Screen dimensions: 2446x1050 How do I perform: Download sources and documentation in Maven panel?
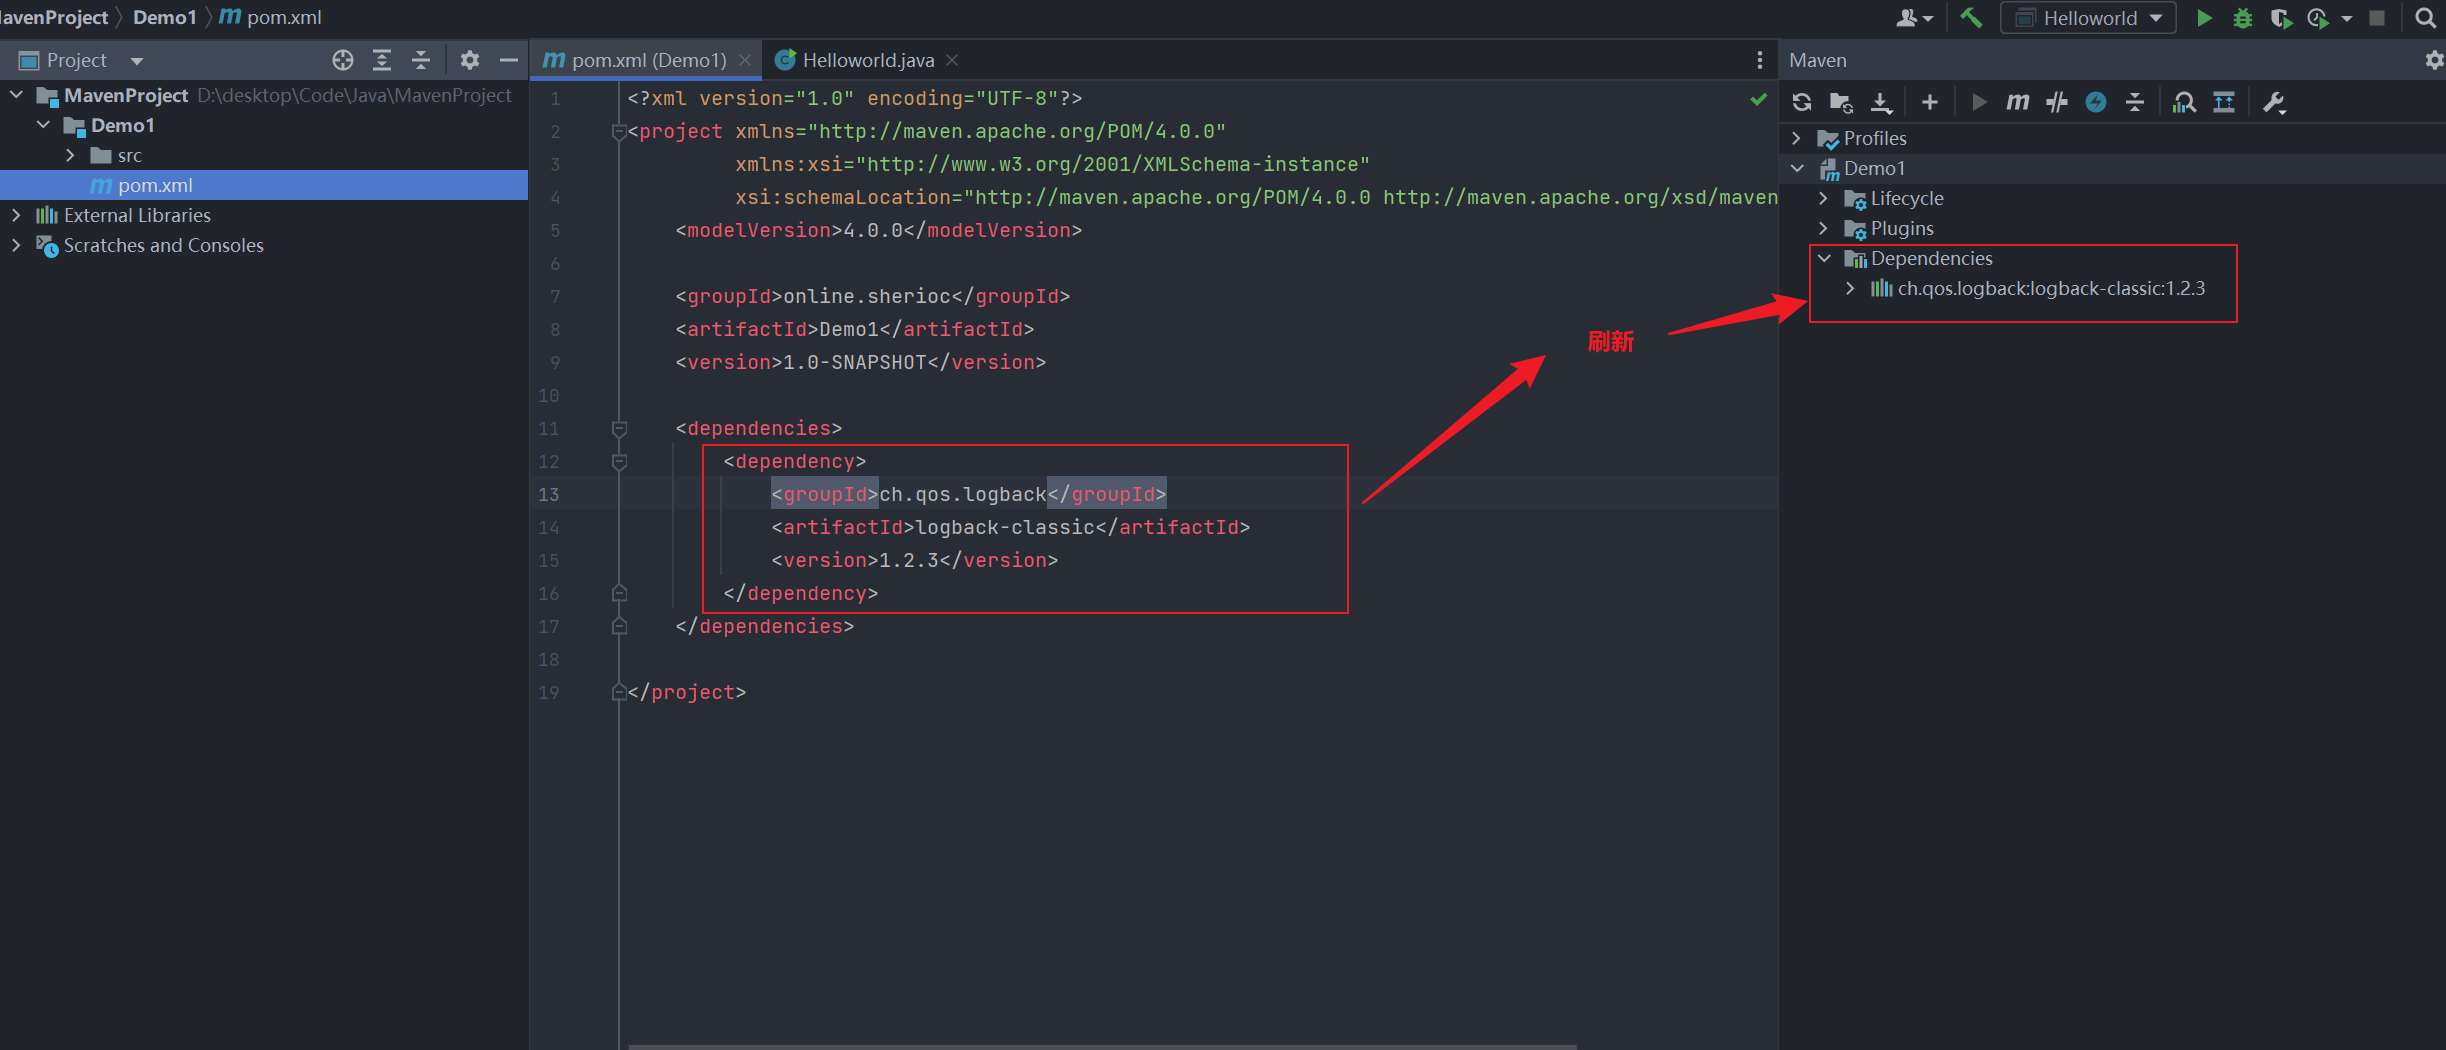coord(1881,102)
